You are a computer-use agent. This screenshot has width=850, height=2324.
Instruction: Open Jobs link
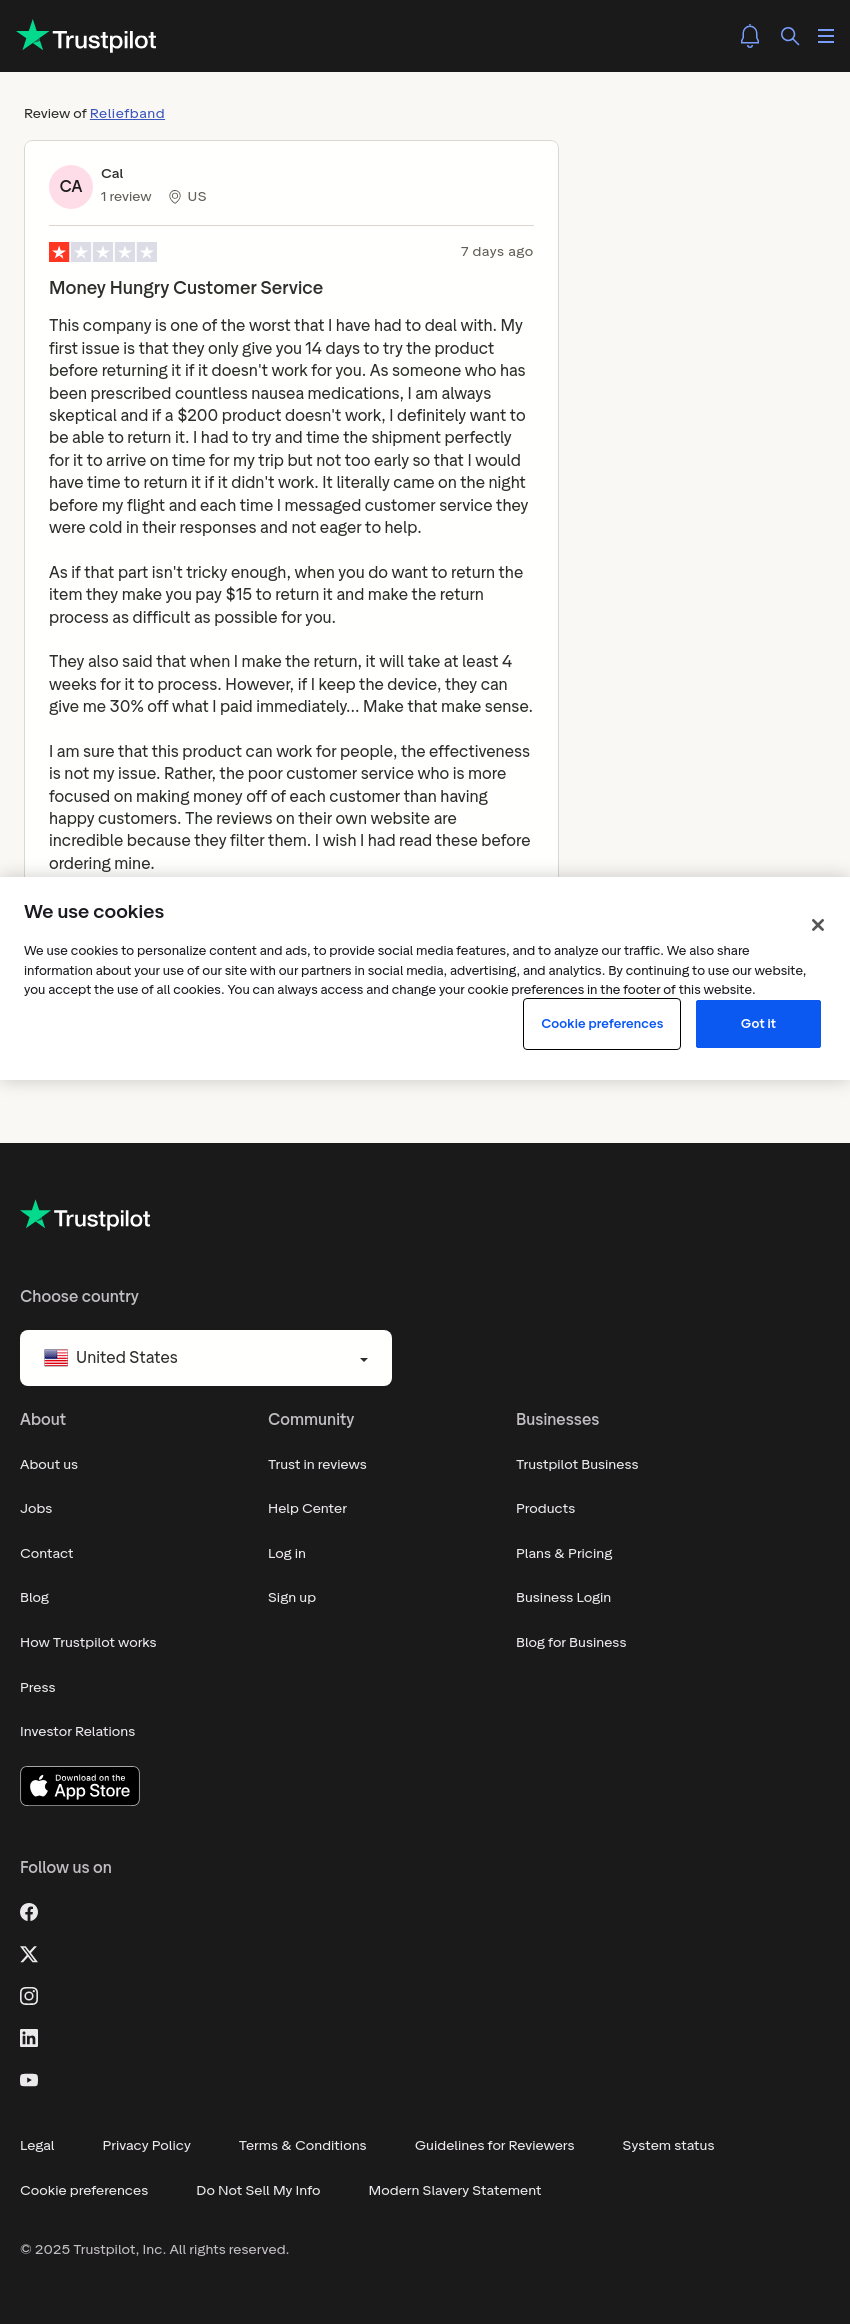(x=36, y=1509)
